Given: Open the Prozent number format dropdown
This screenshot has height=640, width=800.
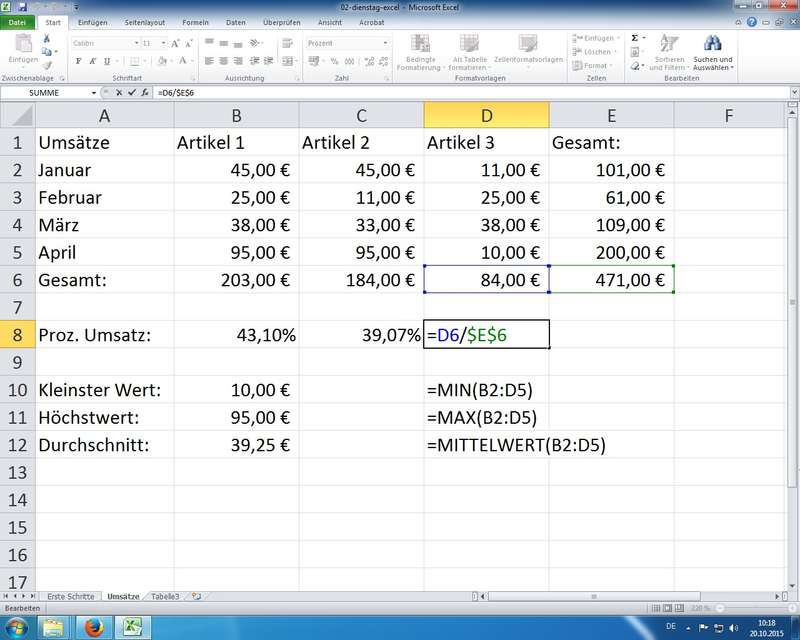Looking at the screenshot, I should 385,43.
